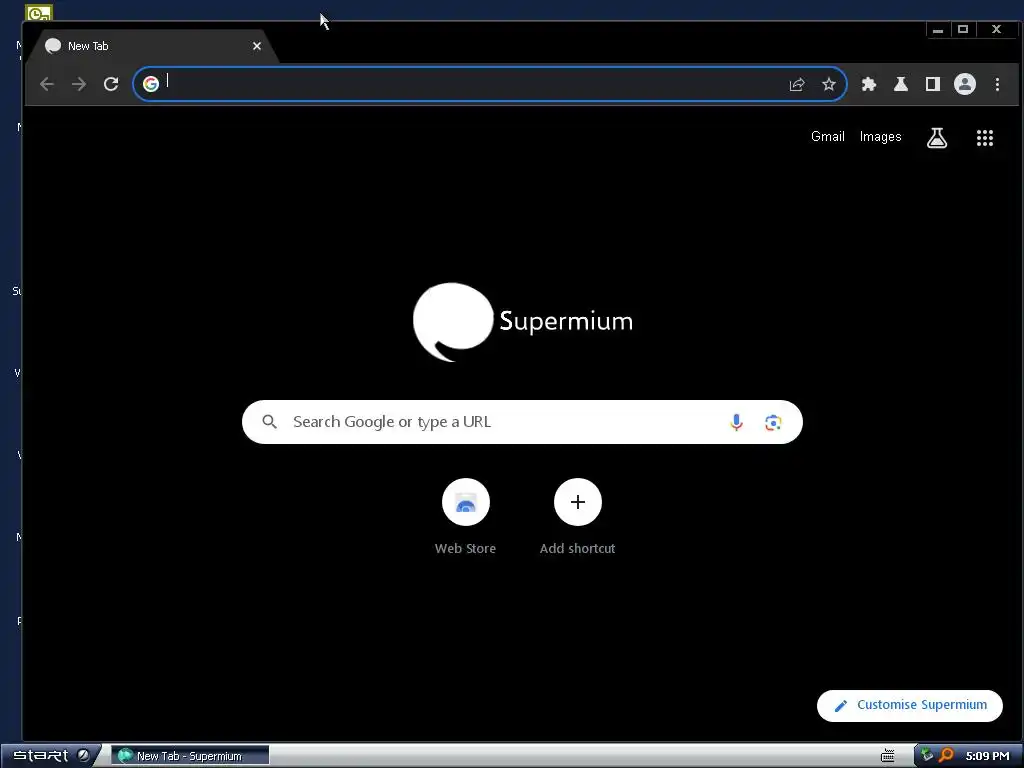Toggle the side panel button
The height and width of the screenshot is (768, 1024).
[933, 84]
